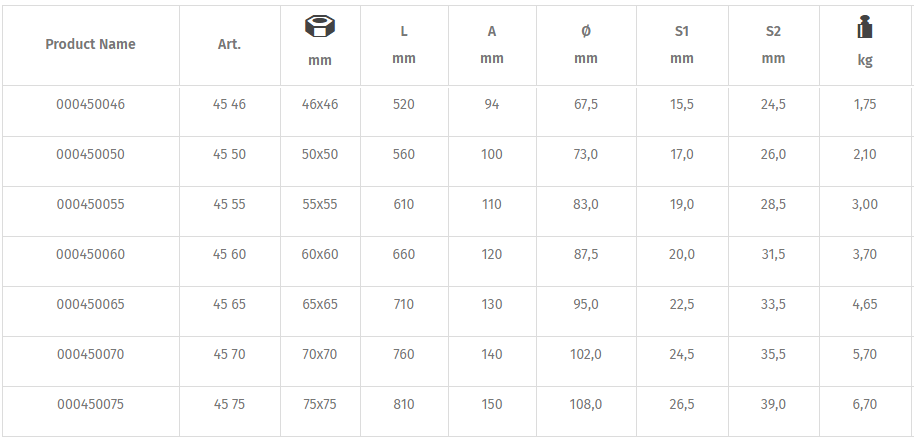Image resolution: width=914 pixels, height=440 pixels.
Task: Select product 000450065
Action: 90,304
